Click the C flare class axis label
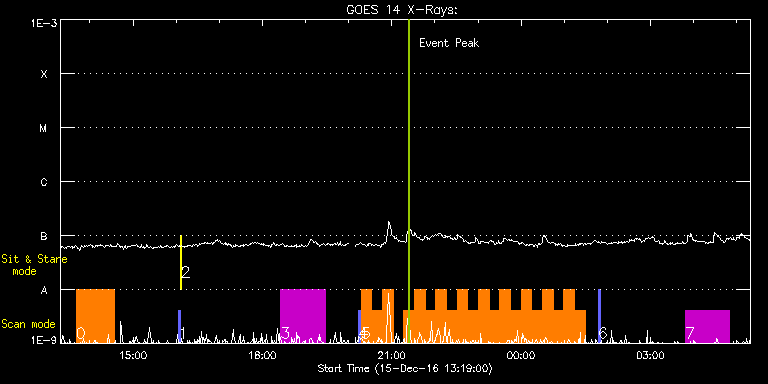The height and width of the screenshot is (384, 768). pyautogui.click(x=44, y=182)
